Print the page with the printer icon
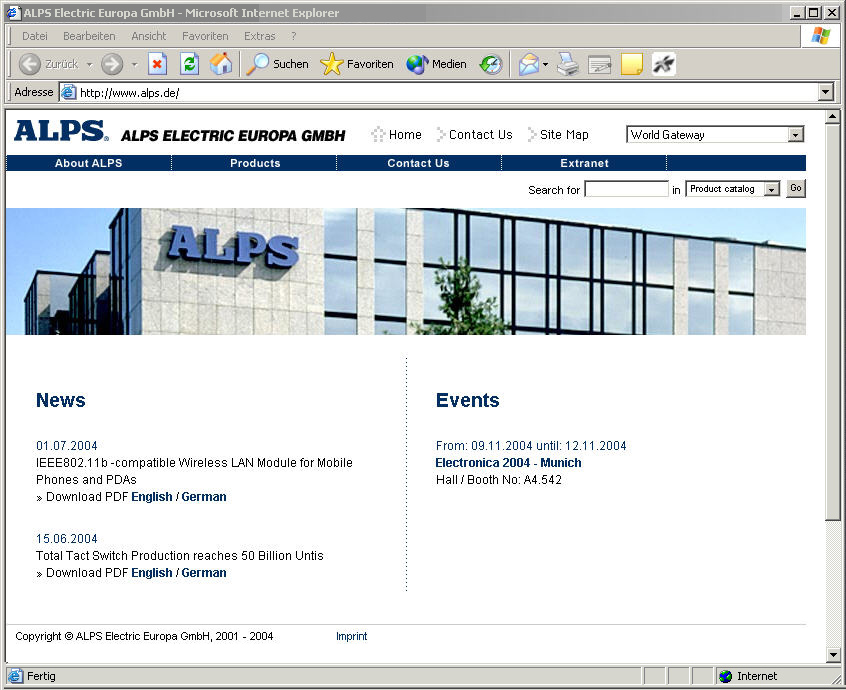 (x=568, y=64)
